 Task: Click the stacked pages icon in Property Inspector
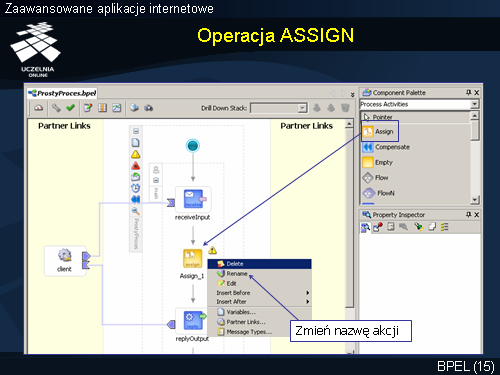tap(432, 227)
